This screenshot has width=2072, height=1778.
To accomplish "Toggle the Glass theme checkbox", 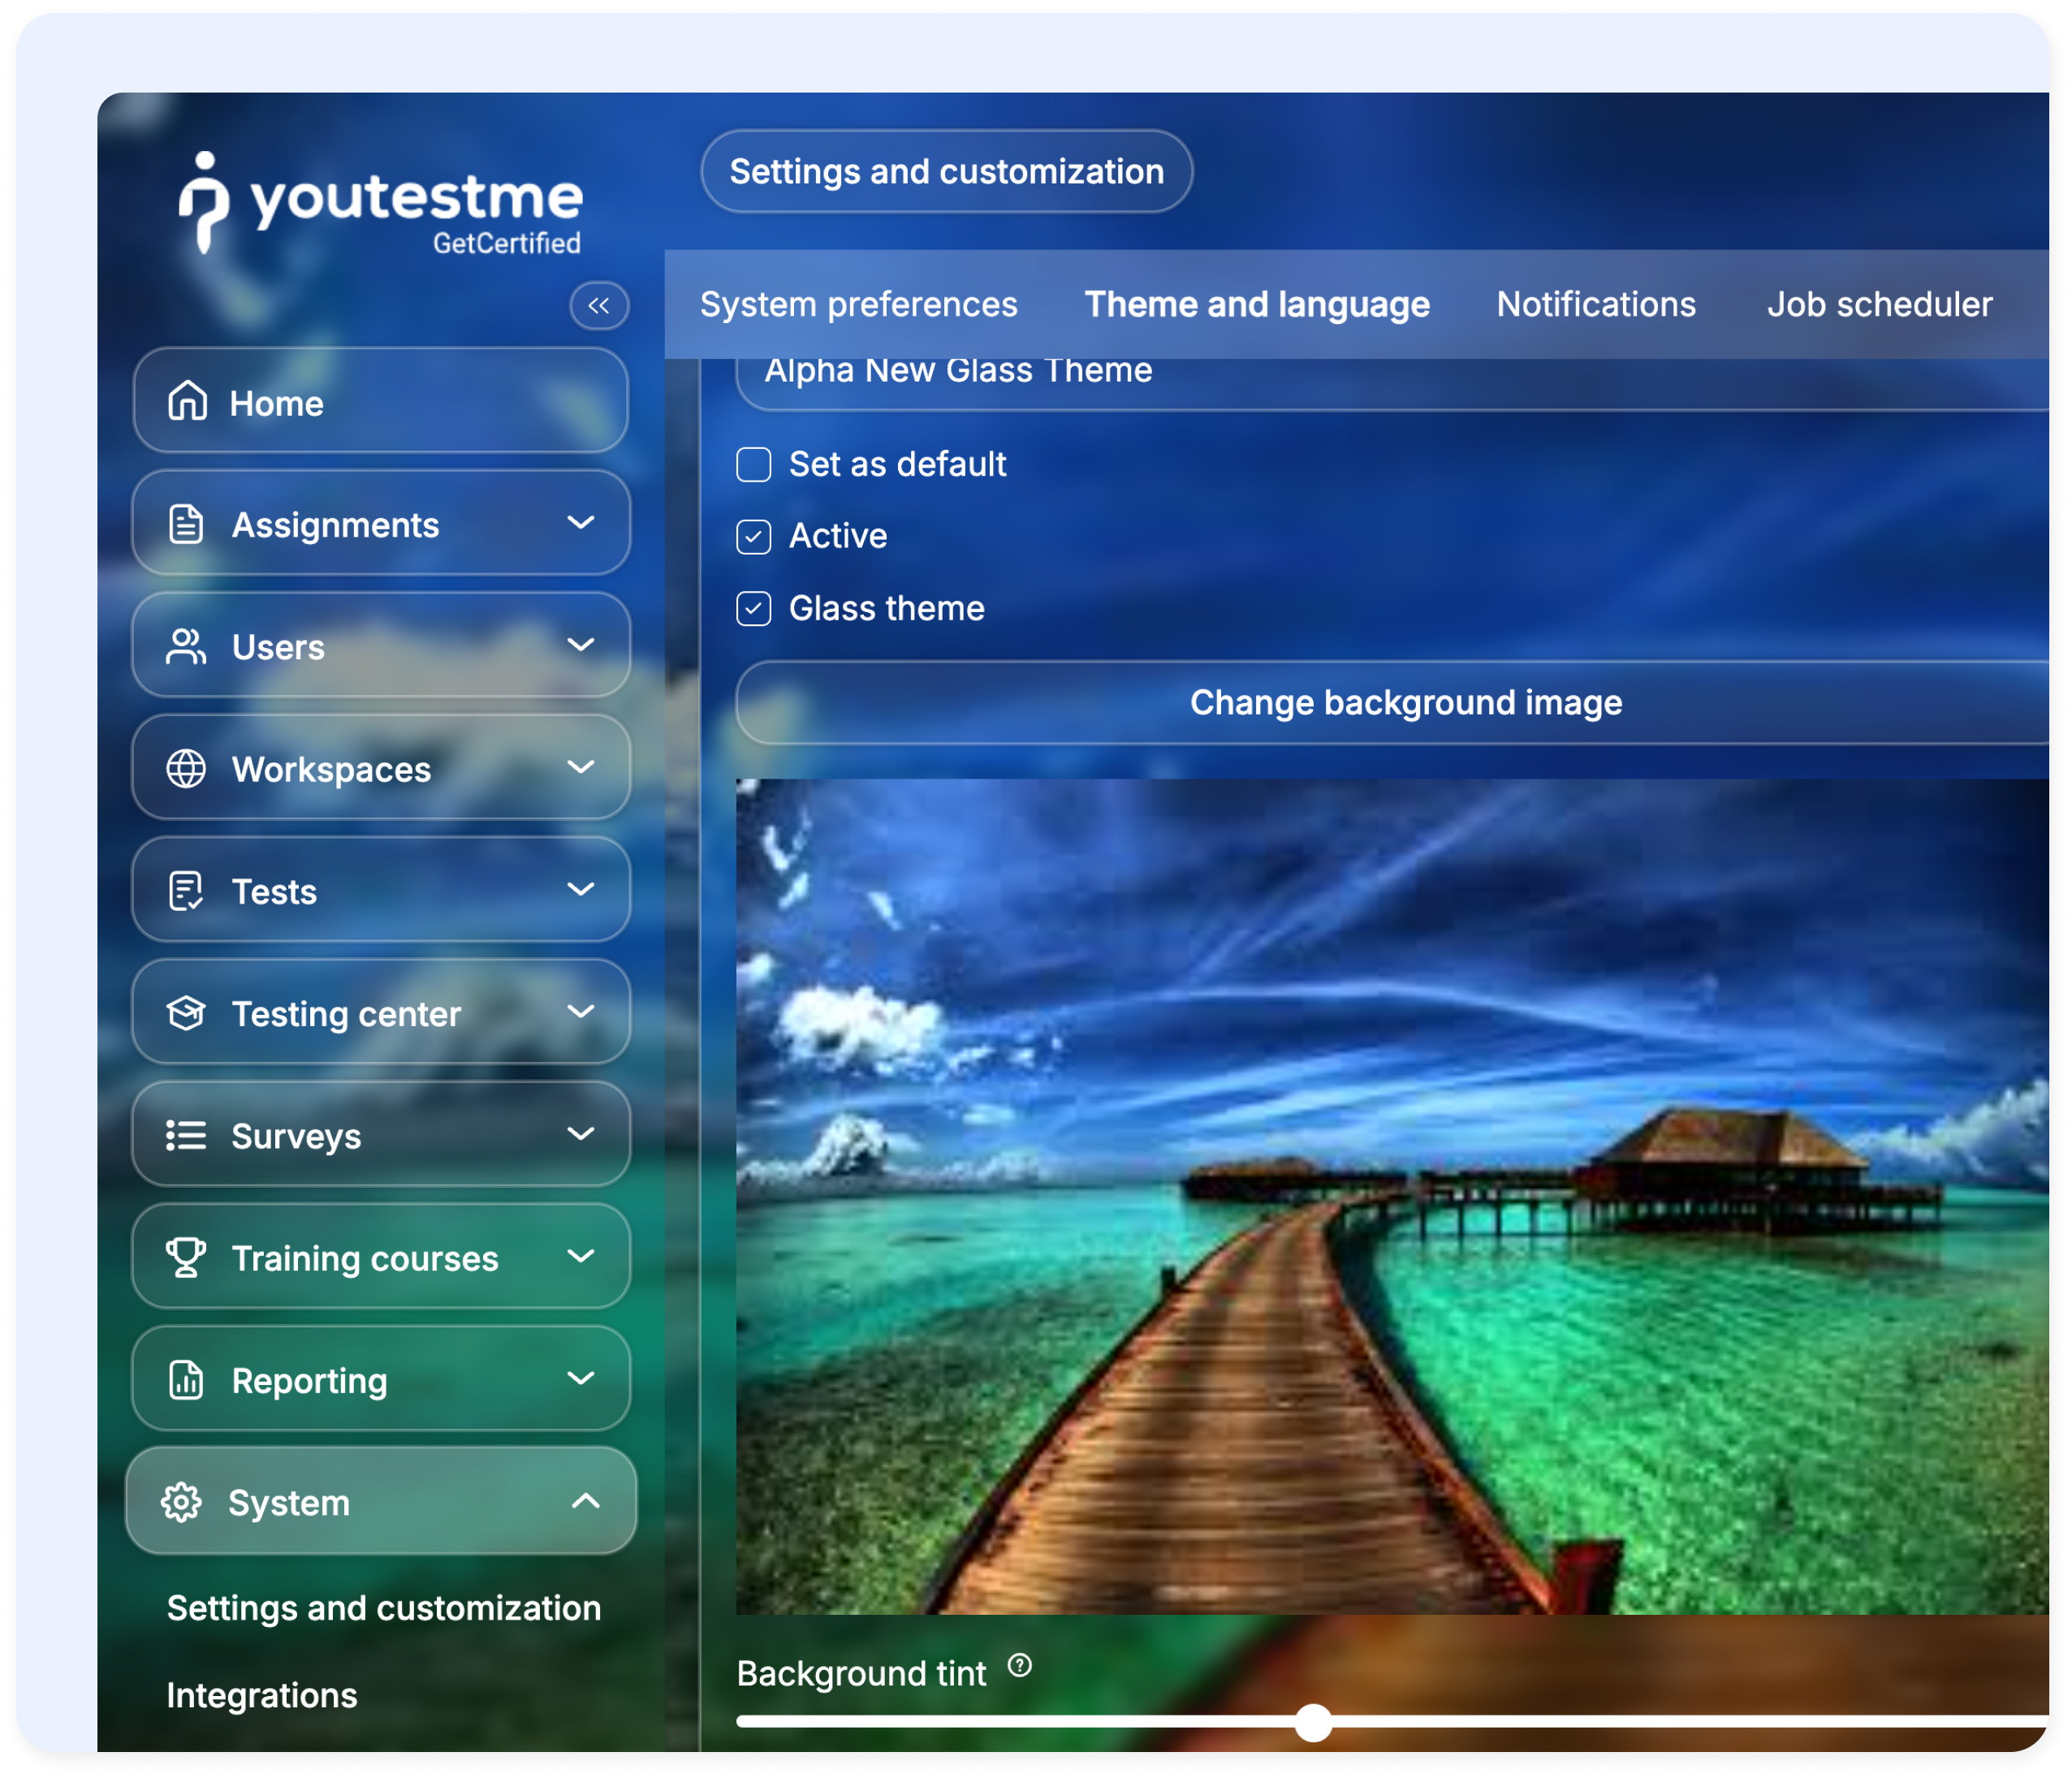I will 753,609.
